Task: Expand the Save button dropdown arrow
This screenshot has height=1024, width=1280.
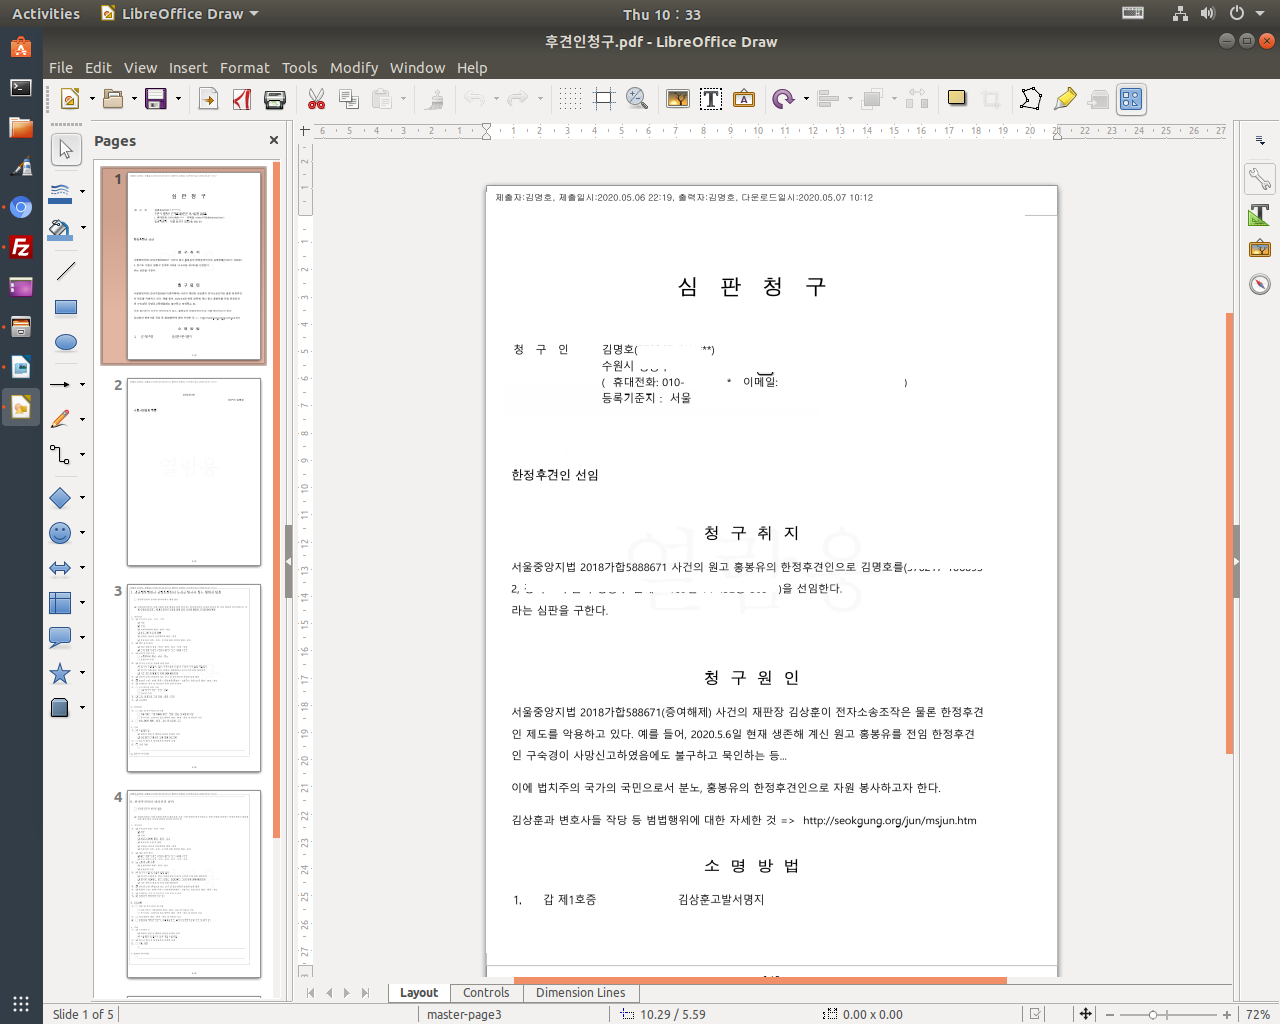Action: pos(178,99)
